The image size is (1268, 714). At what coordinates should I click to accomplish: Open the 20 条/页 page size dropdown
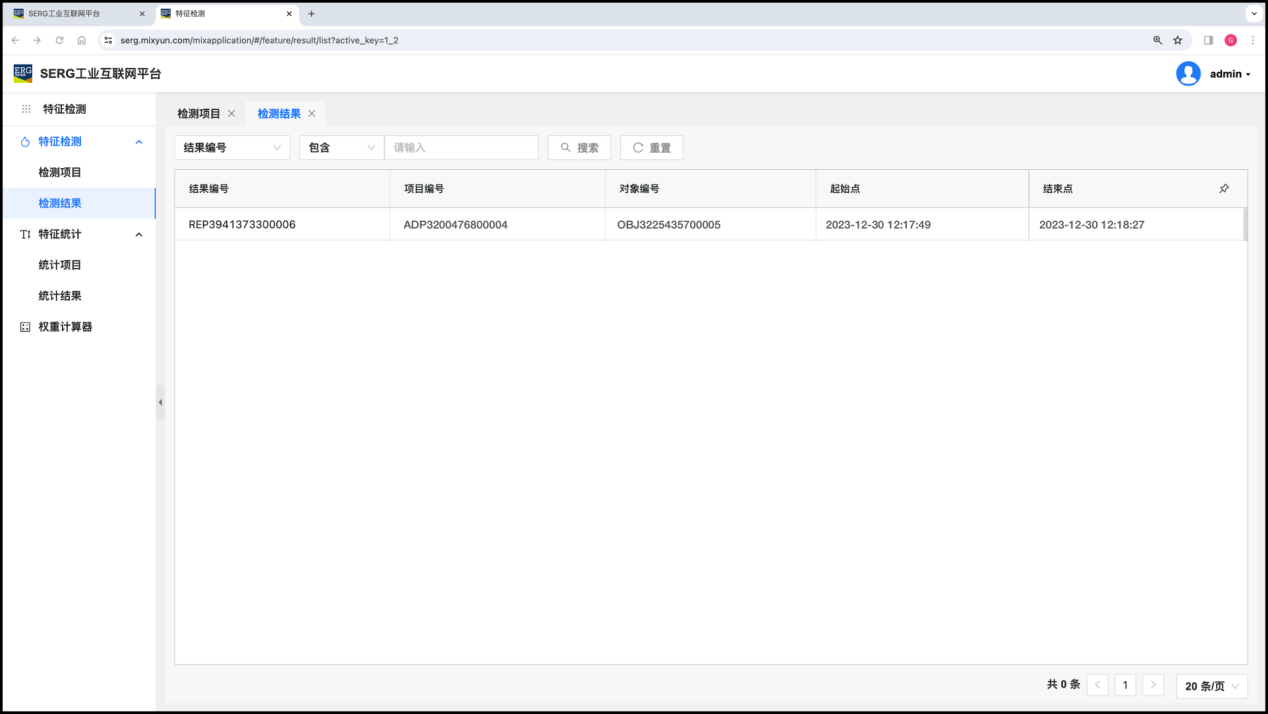pyautogui.click(x=1212, y=686)
